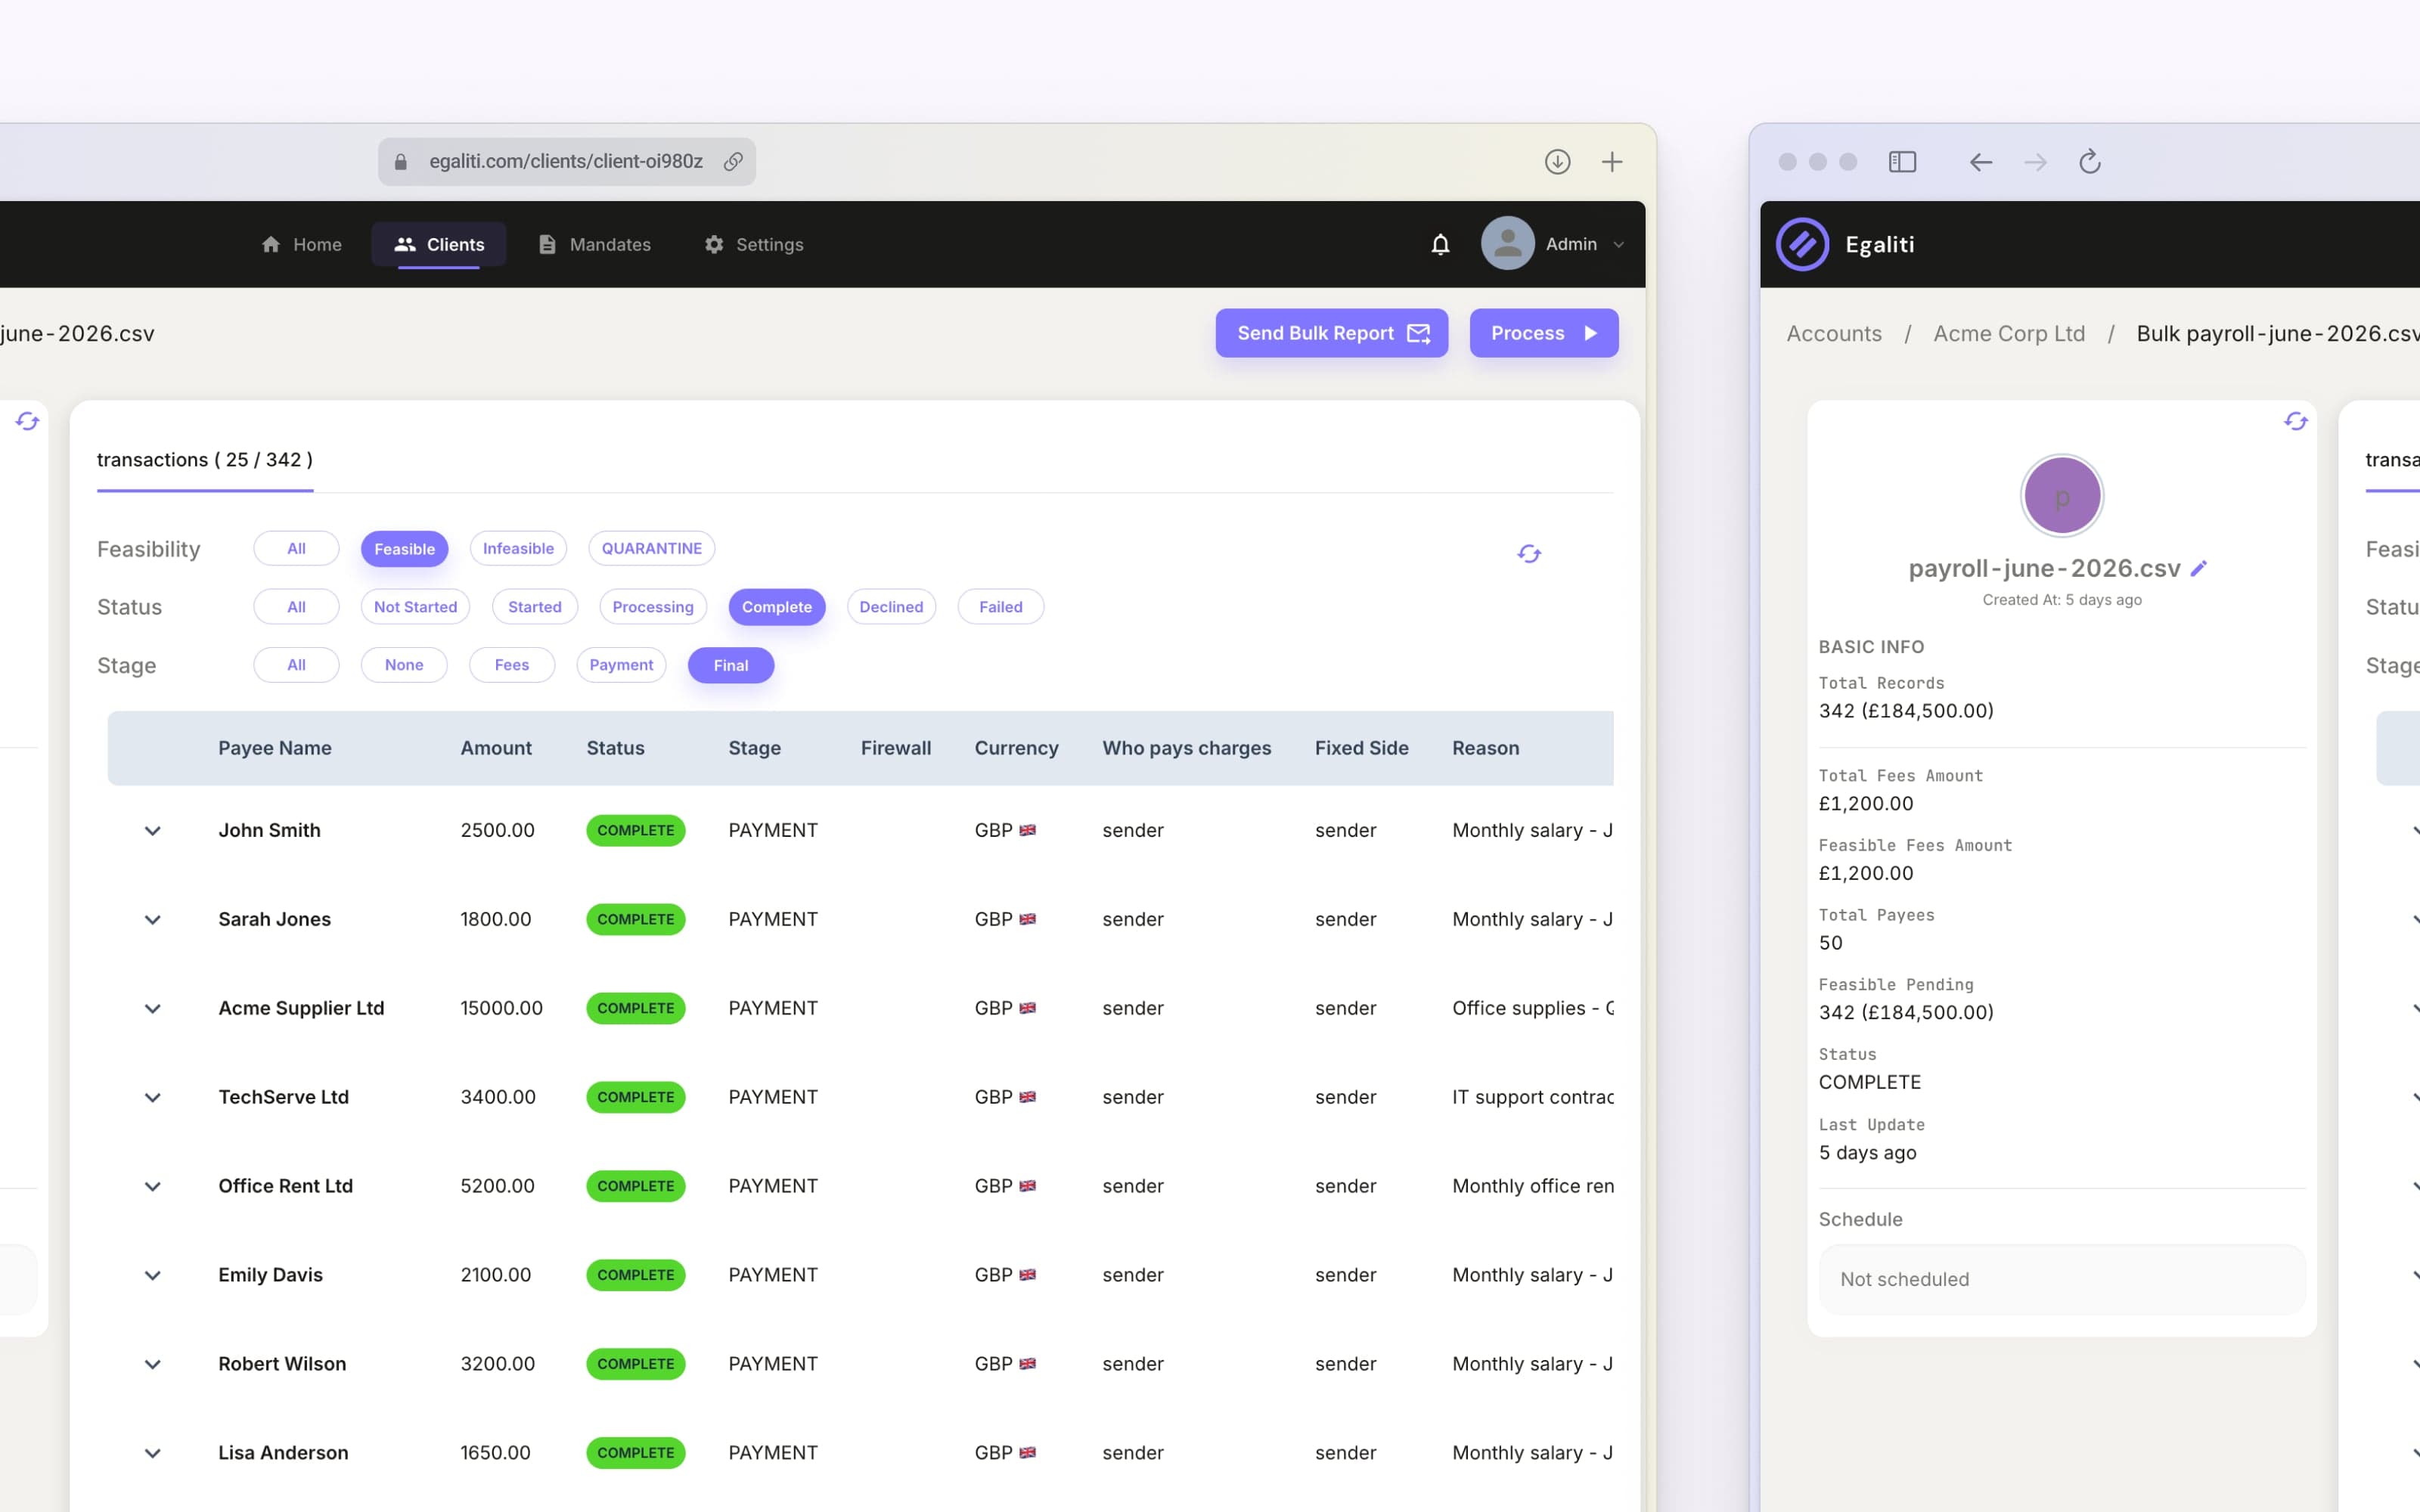Image resolution: width=2420 pixels, height=1512 pixels.
Task: Copy the page link via the chain icon
Action: click(x=733, y=162)
